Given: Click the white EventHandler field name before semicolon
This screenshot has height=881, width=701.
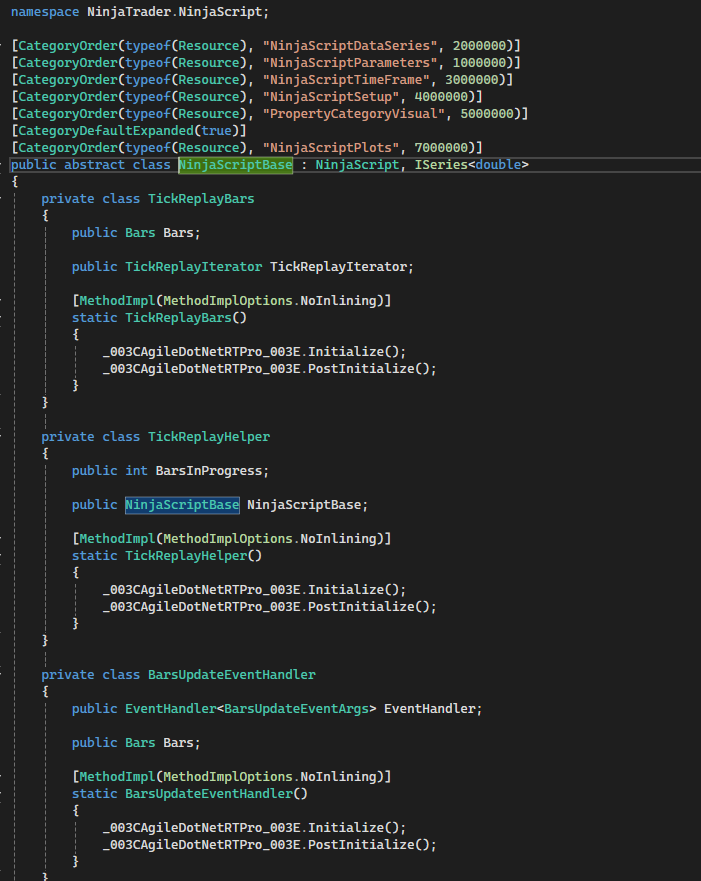Looking at the screenshot, I should 430,709.
